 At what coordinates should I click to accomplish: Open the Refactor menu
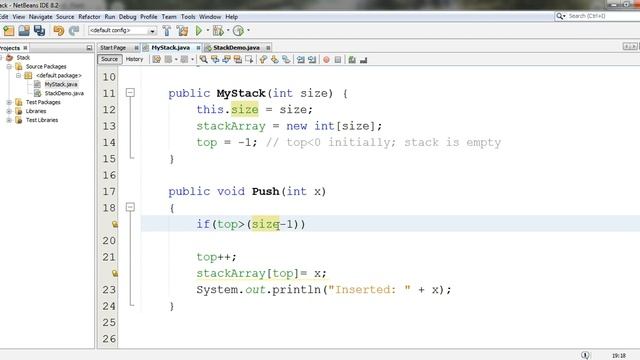pyautogui.click(x=89, y=17)
